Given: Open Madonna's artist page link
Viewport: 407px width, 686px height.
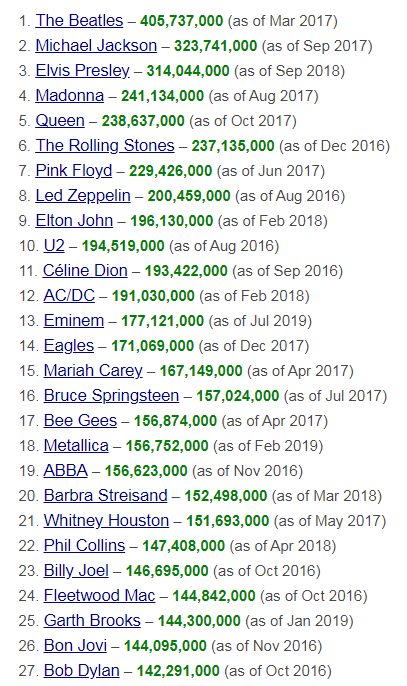Looking at the screenshot, I should pos(70,95).
